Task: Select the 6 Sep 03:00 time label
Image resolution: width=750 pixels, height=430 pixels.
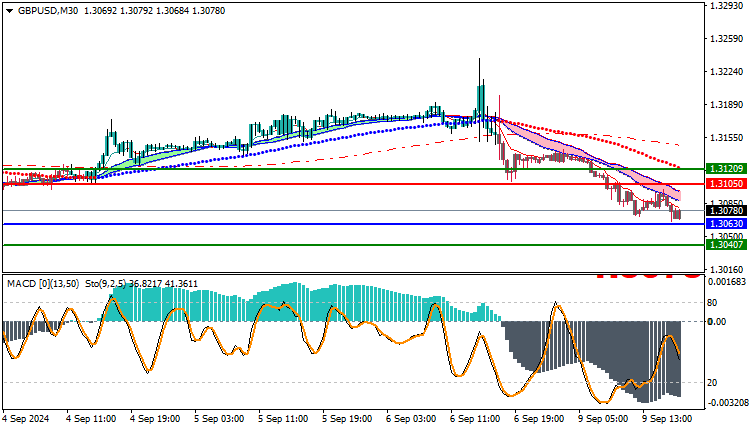Action: 411,419
